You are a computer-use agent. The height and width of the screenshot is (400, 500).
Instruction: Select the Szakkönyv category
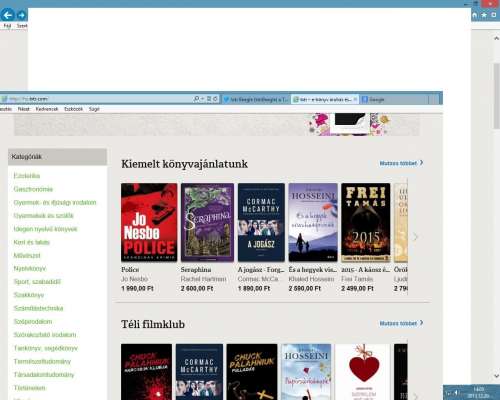point(29,295)
